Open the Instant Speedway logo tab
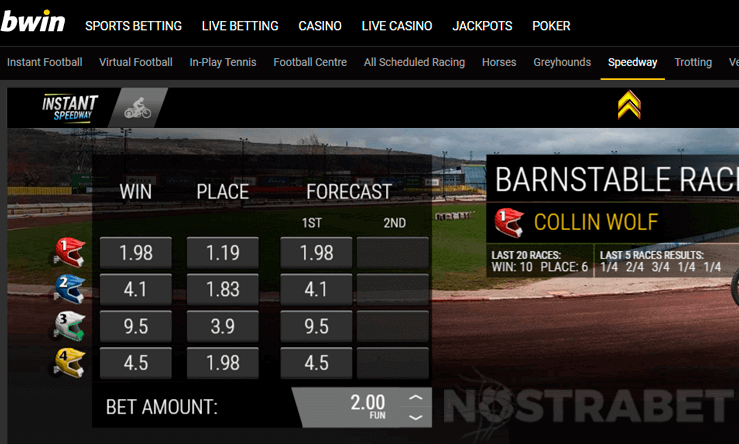Screen dimensions: 739x444 point(70,108)
